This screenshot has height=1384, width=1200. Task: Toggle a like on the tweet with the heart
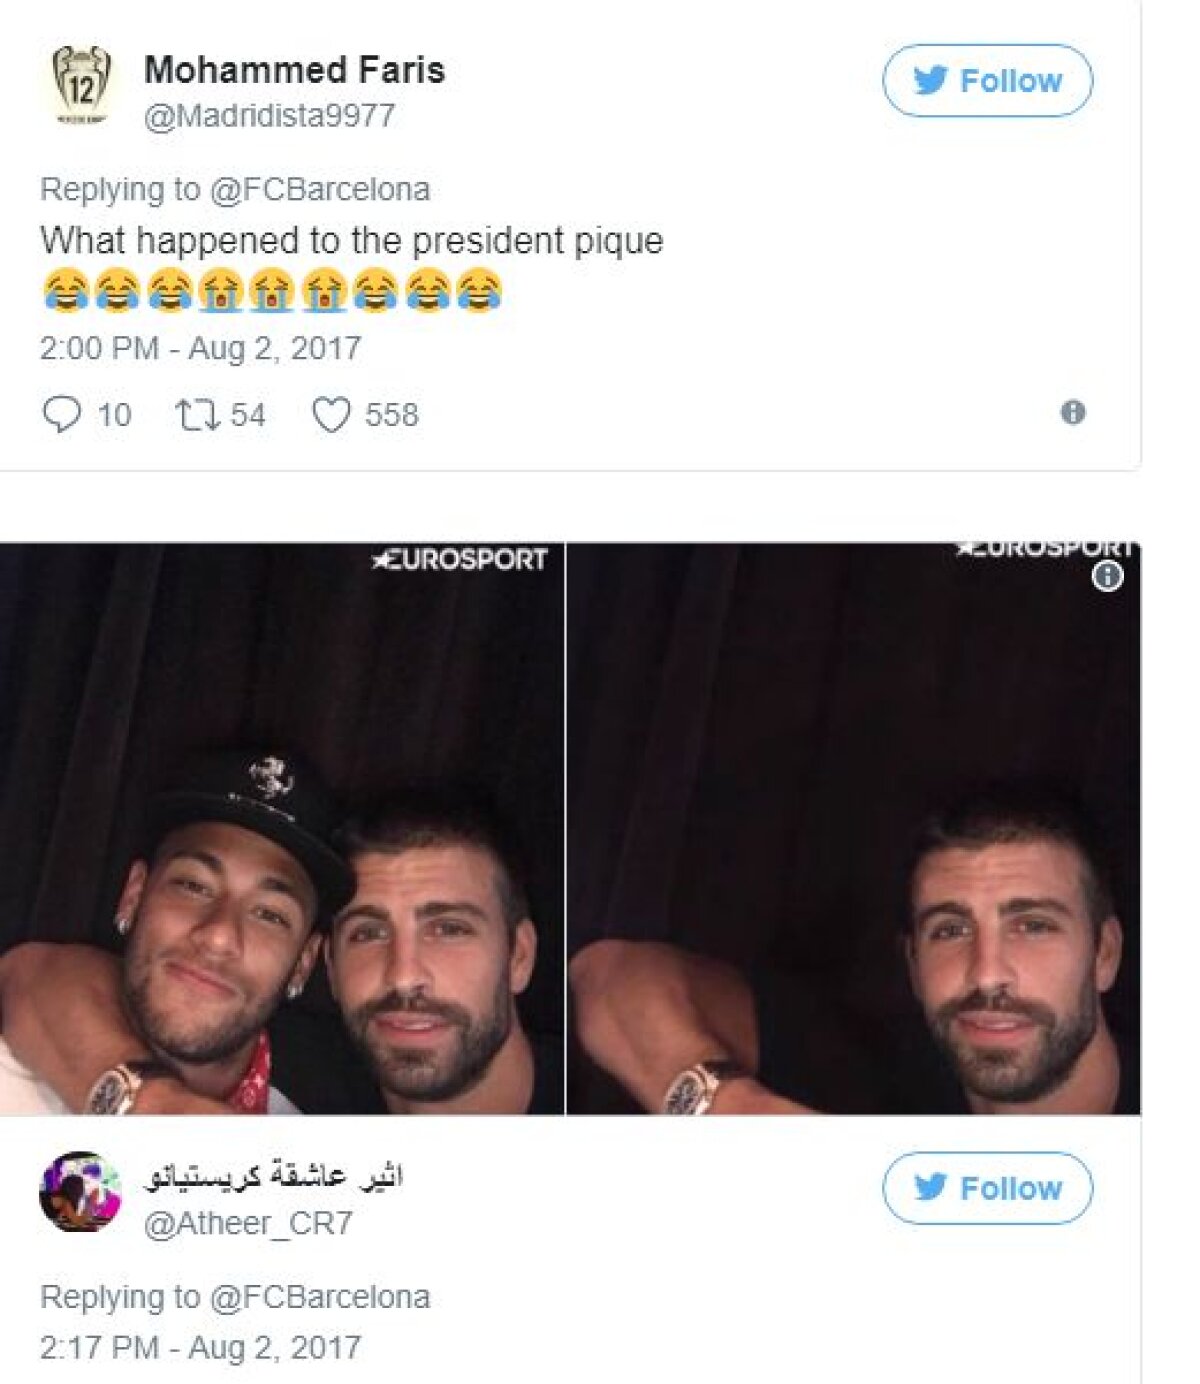[x=333, y=410]
